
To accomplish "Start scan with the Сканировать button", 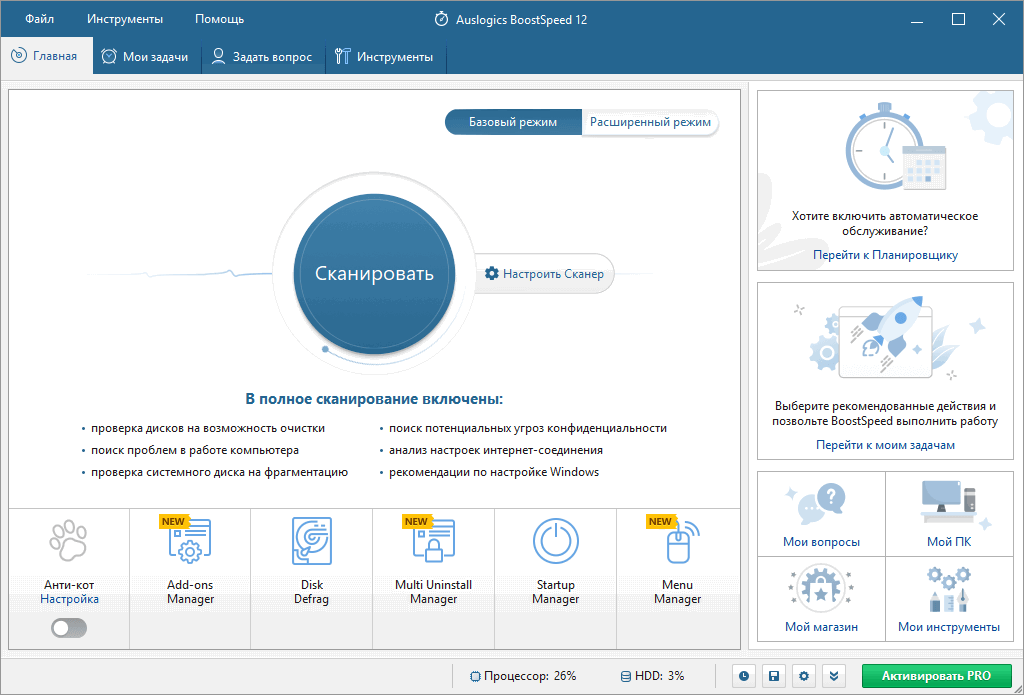I will click(x=374, y=274).
